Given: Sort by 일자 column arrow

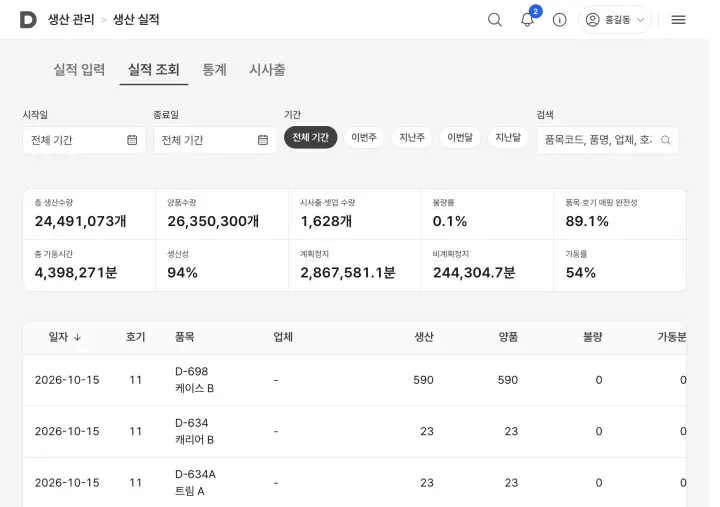Looking at the screenshot, I should pos(77,337).
